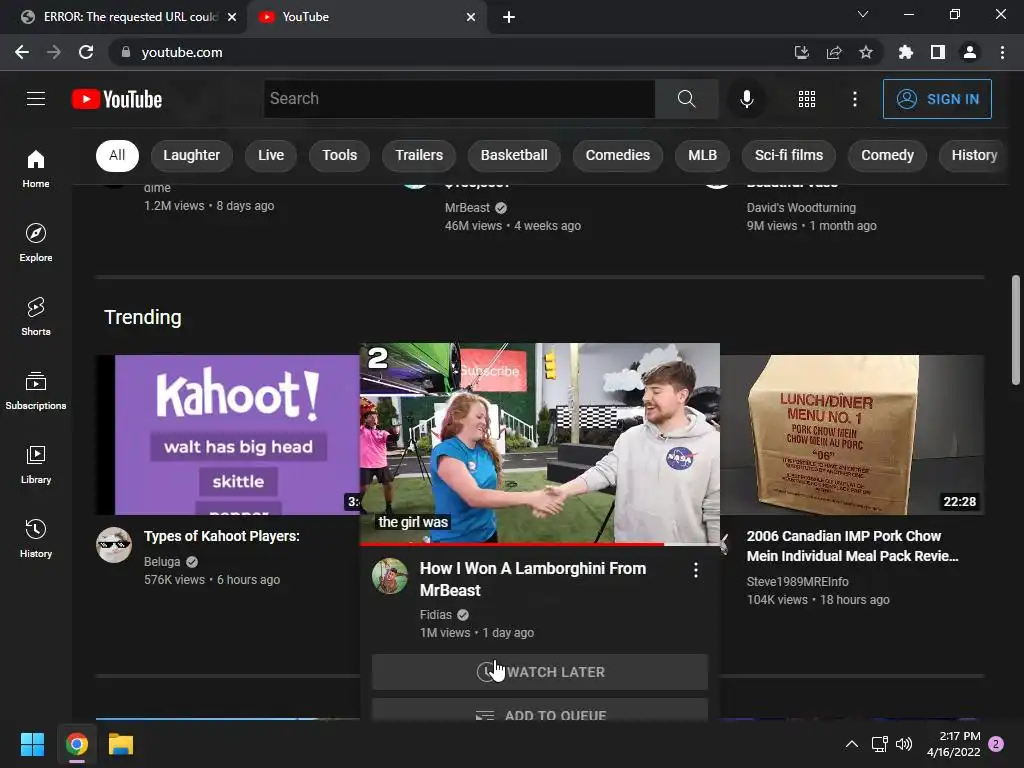Open Explore in sidebar
The height and width of the screenshot is (768, 1024).
(36, 242)
